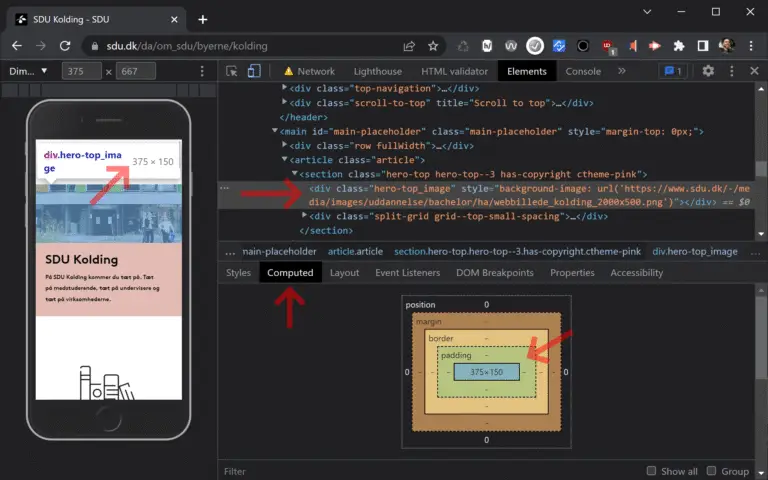This screenshot has height=480, width=768.
Task: Select the Computed pane tab
Action: point(290,273)
